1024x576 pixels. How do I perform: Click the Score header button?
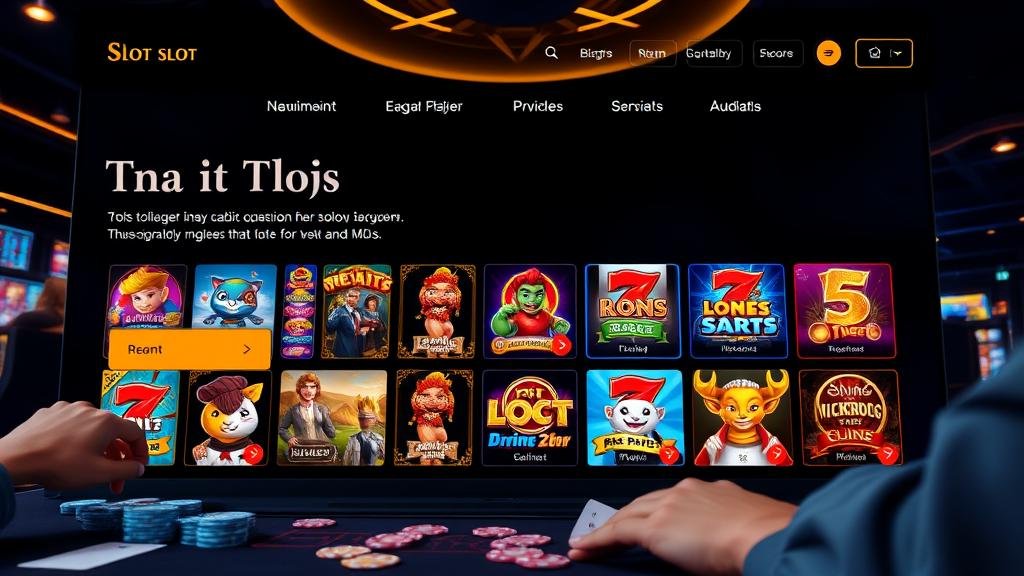(776, 54)
